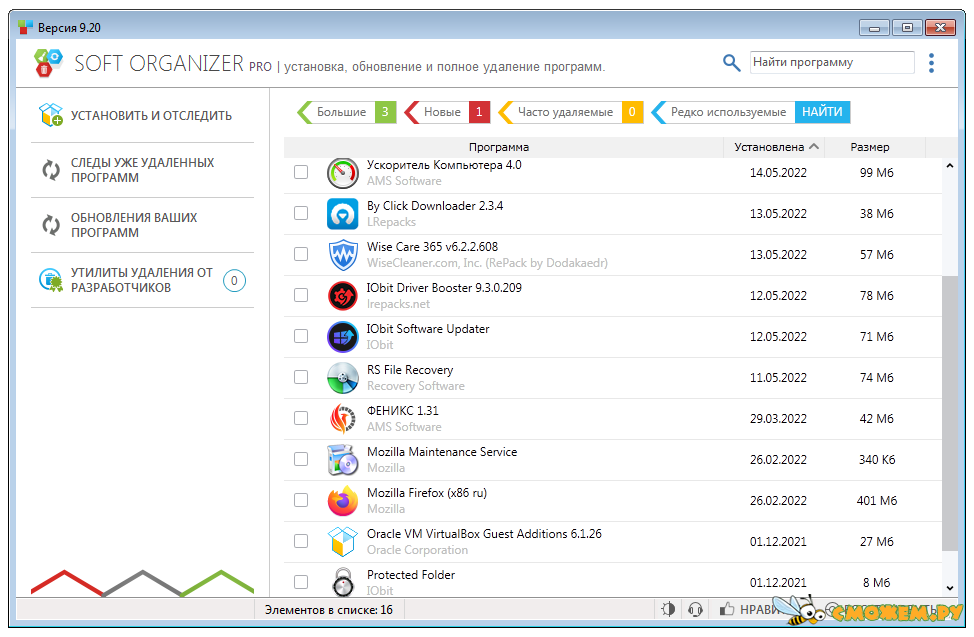Check the IObit Driver Booster checkbox
974x637 pixels.
(301, 295)
